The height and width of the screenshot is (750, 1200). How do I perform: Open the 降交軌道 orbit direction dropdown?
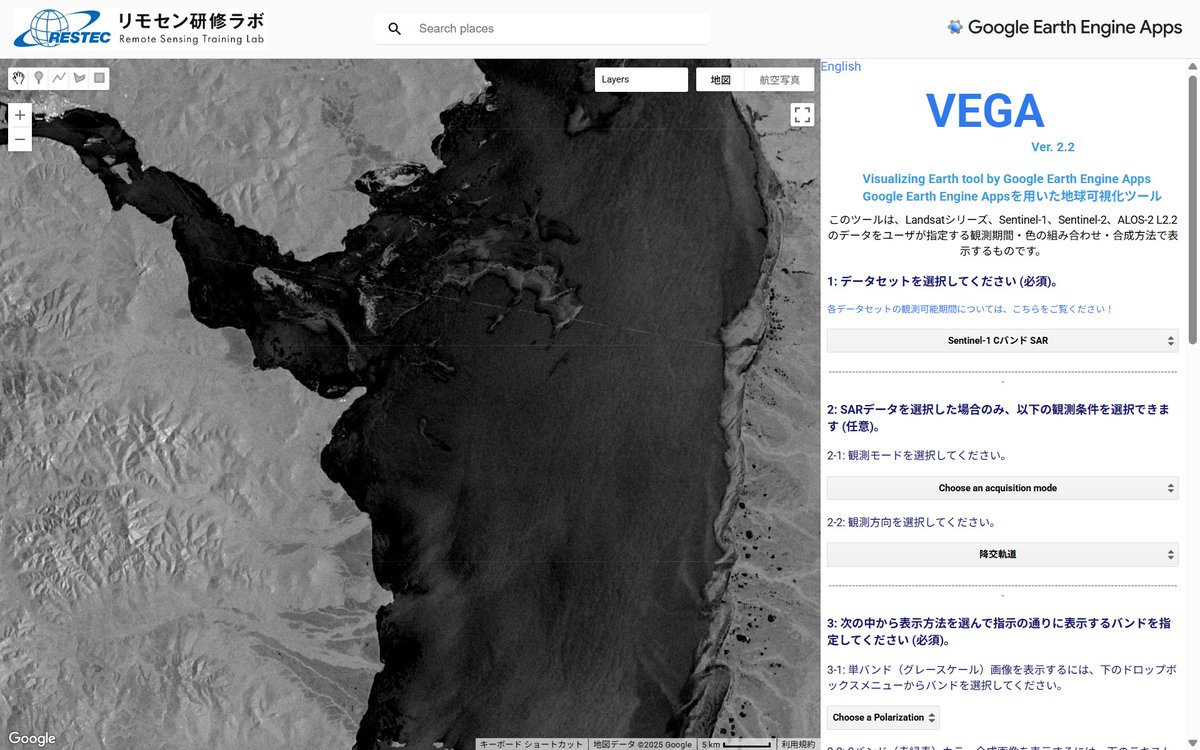1002,554
